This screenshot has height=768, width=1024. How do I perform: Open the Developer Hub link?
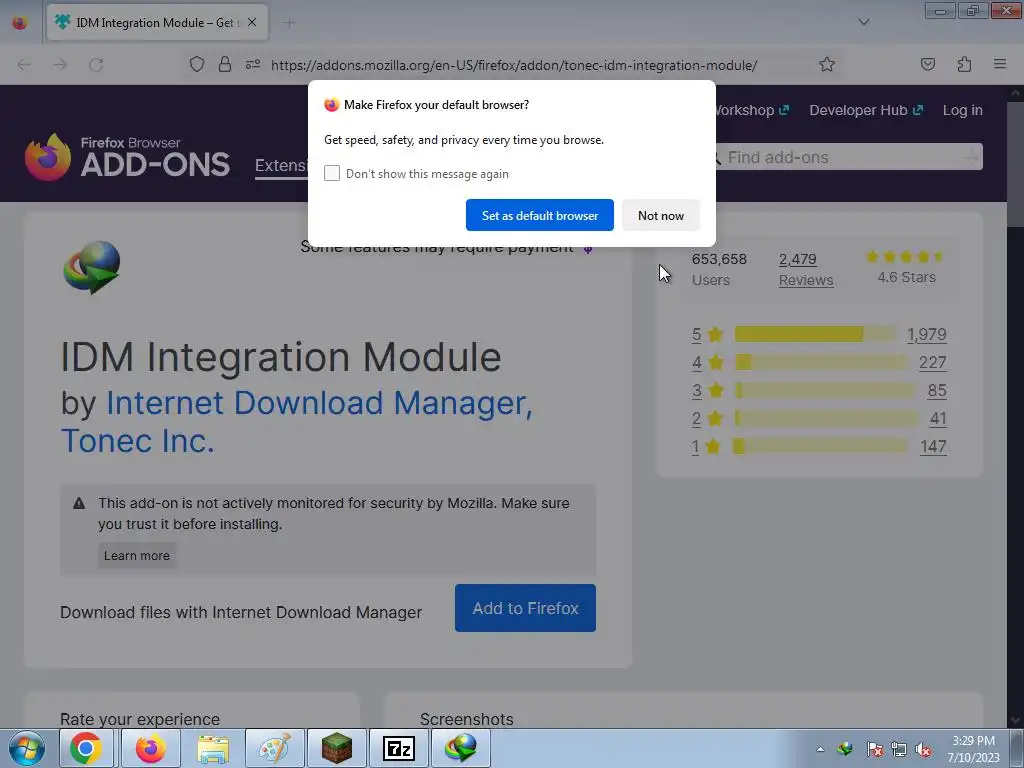[x=865, y=110]
